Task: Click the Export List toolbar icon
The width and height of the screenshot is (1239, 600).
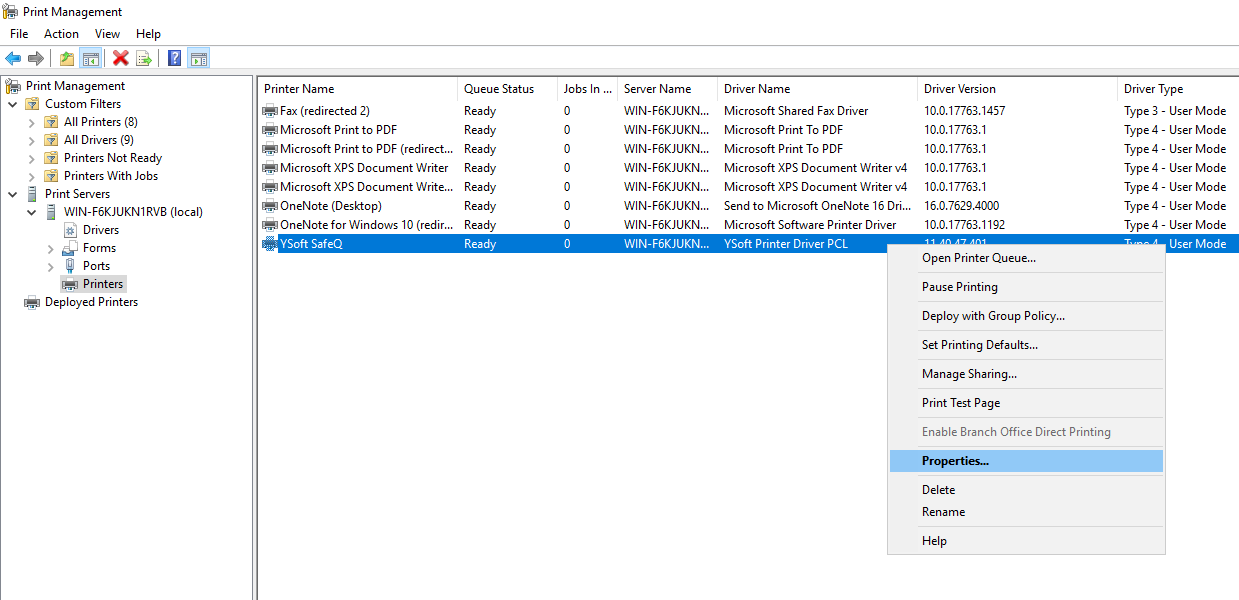Action: coord(143,58)
